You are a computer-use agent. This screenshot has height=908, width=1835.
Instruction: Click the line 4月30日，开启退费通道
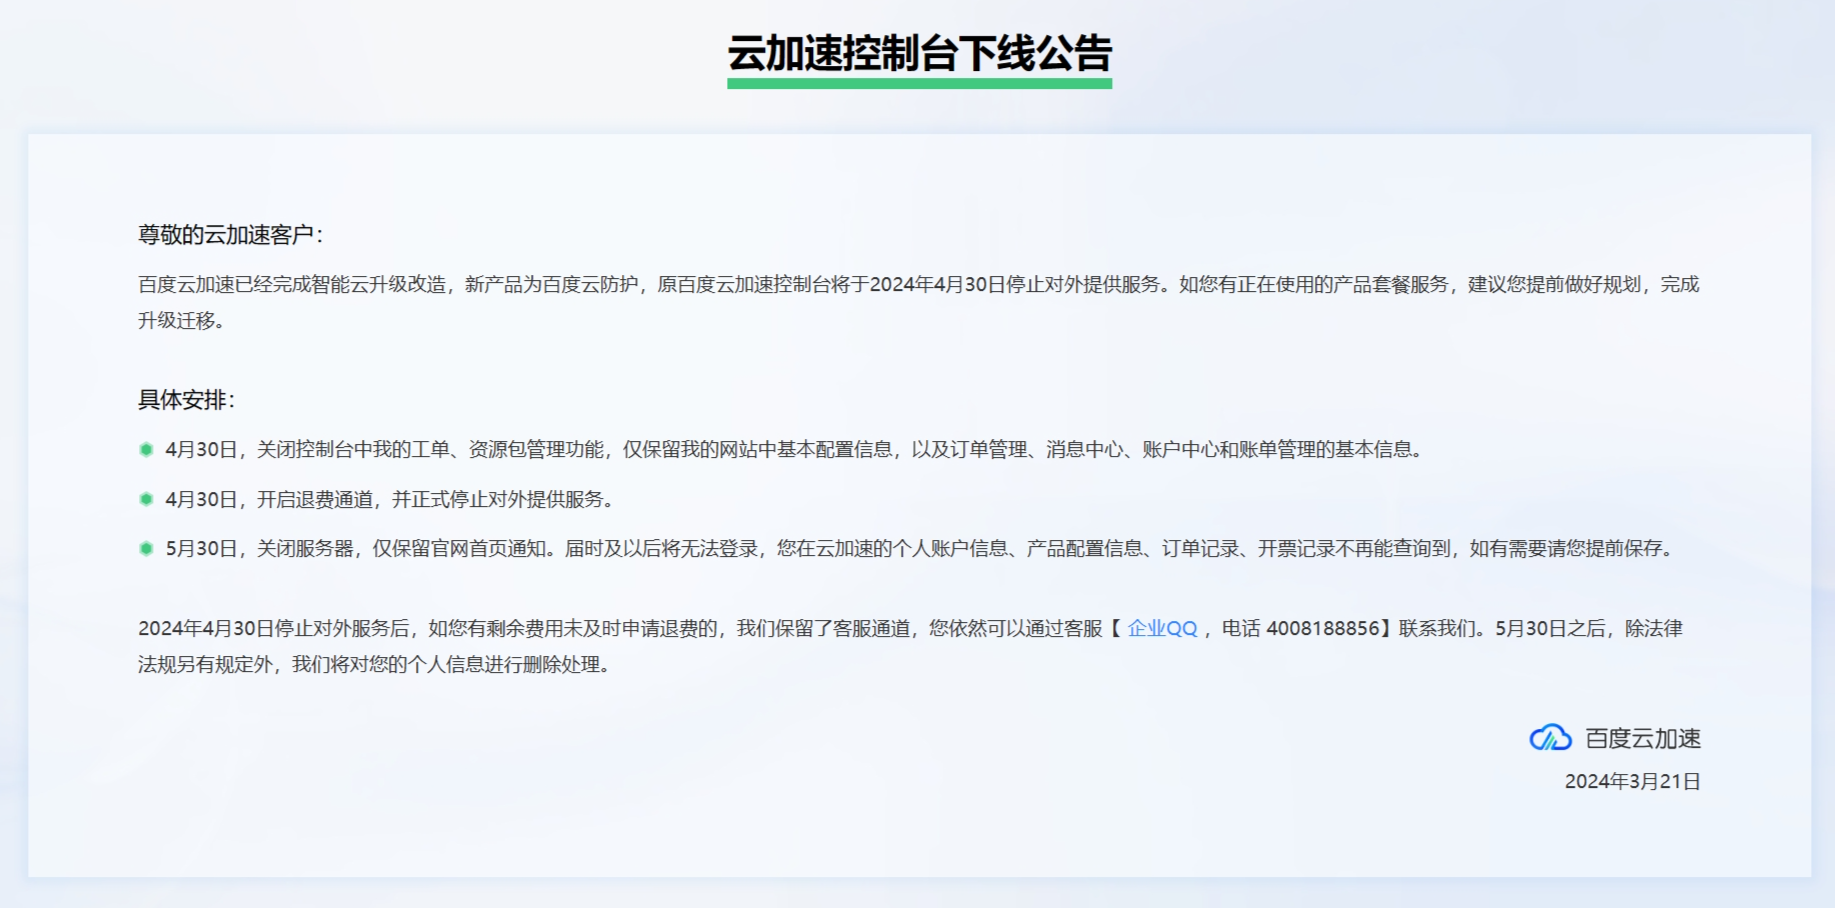(390, 499)
